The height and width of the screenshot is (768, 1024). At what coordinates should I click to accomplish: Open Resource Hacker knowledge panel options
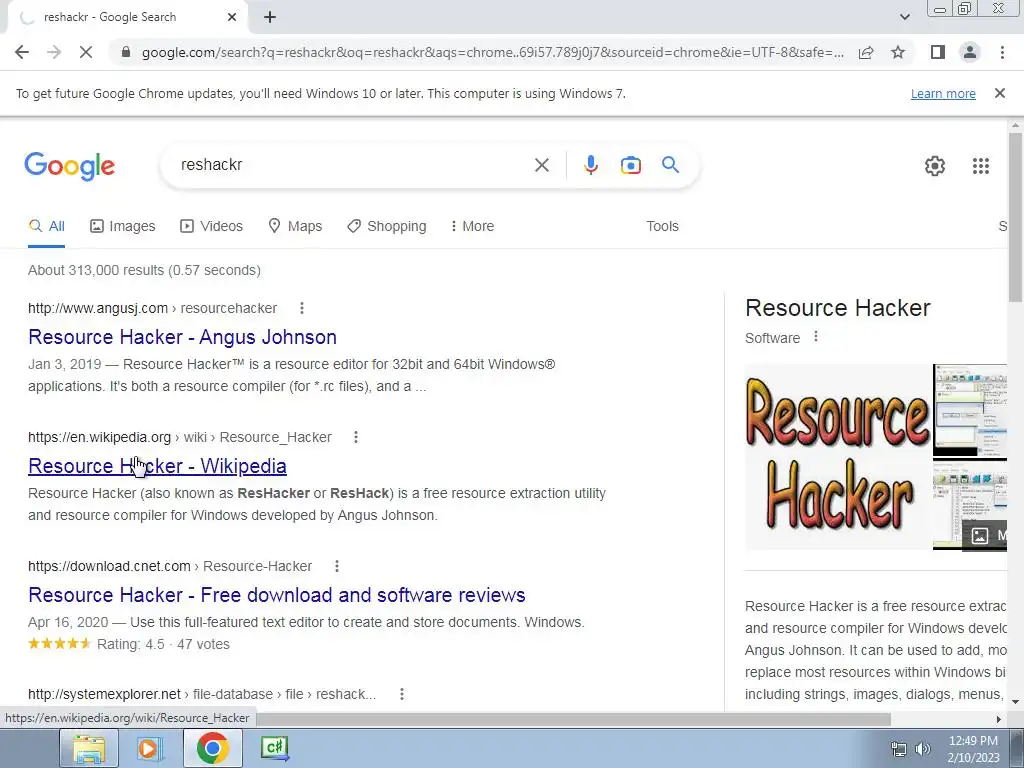point(815,337)
